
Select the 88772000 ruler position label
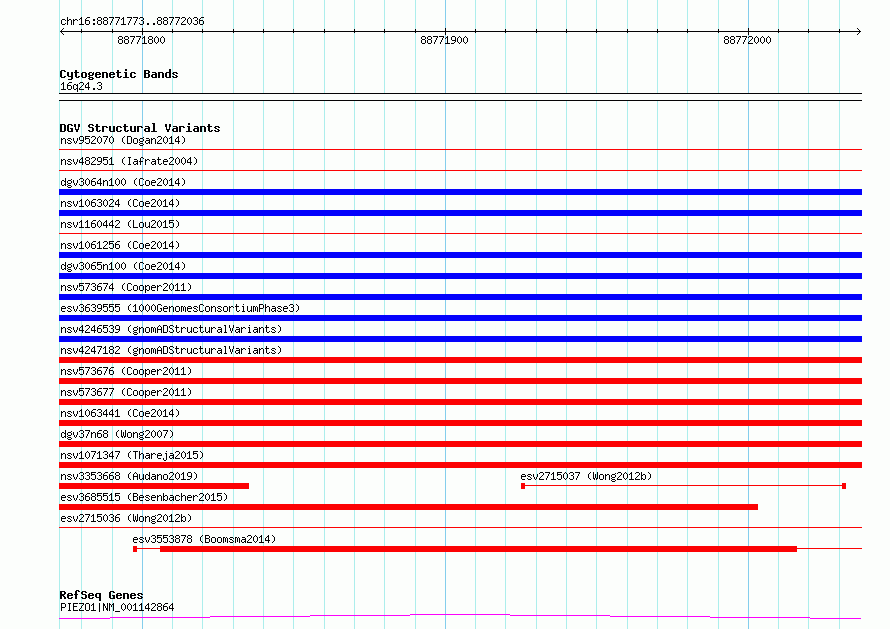pos(748,40)
